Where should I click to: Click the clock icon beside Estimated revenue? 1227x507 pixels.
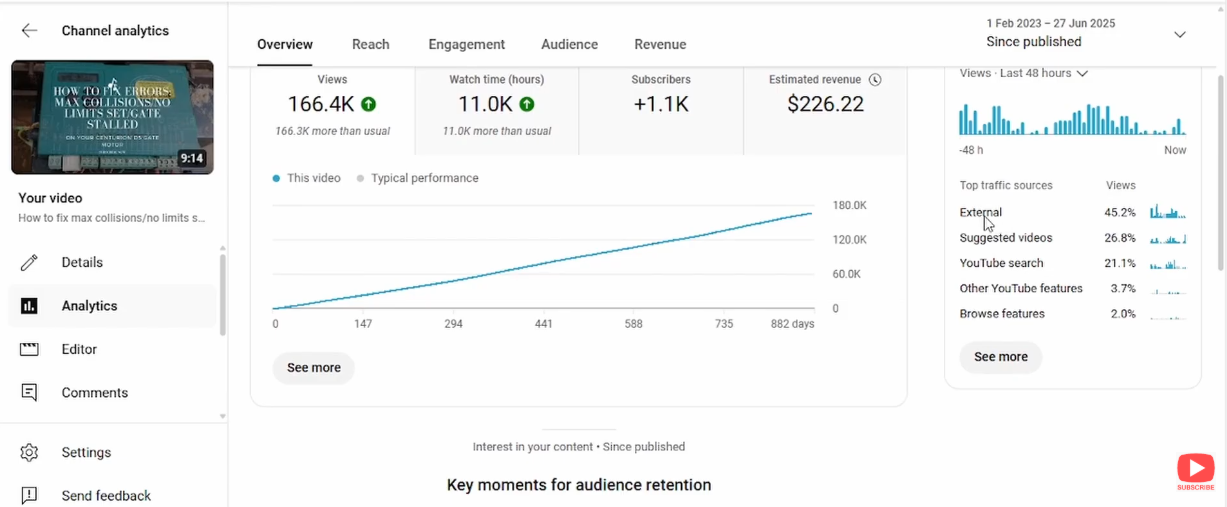pos(875,80)
